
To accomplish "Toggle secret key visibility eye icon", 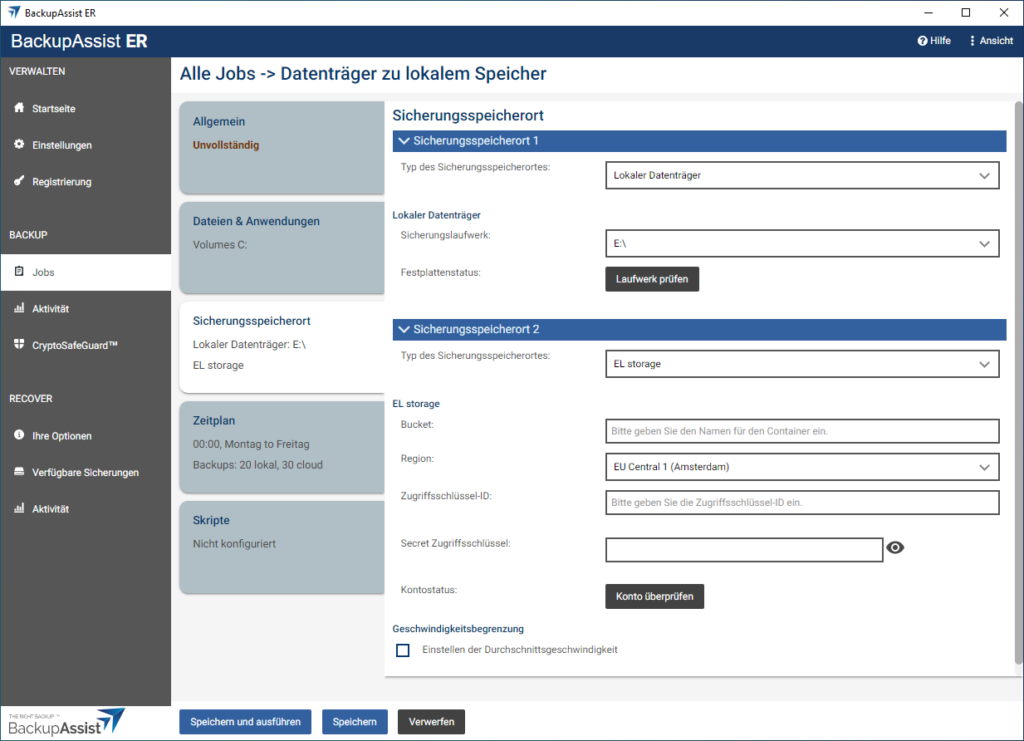I will 895,547.
